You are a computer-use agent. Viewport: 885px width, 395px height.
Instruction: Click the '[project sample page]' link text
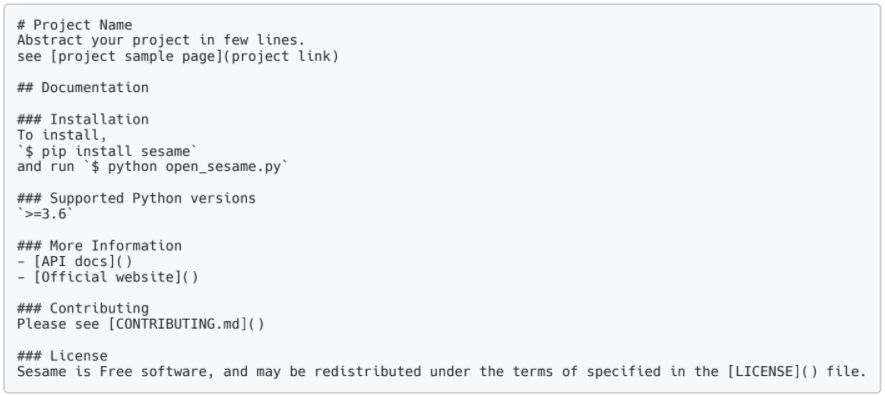pos(137,56)
